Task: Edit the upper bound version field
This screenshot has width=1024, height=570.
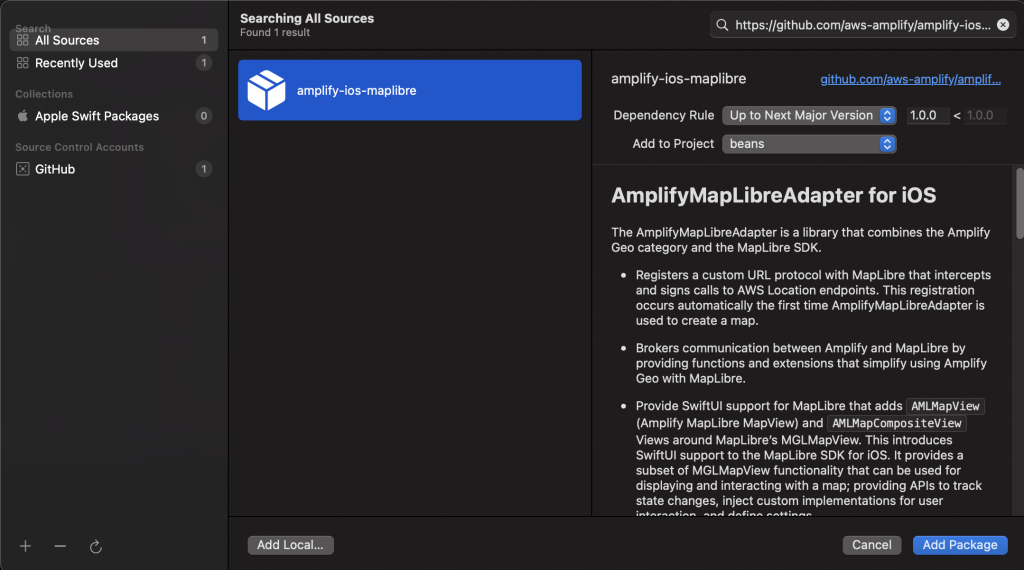Action: [x=985, y=116]
